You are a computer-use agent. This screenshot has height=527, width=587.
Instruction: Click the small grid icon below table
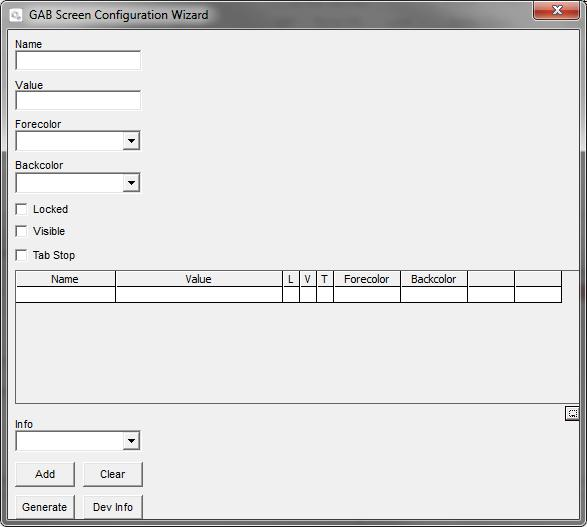(572, 414)
